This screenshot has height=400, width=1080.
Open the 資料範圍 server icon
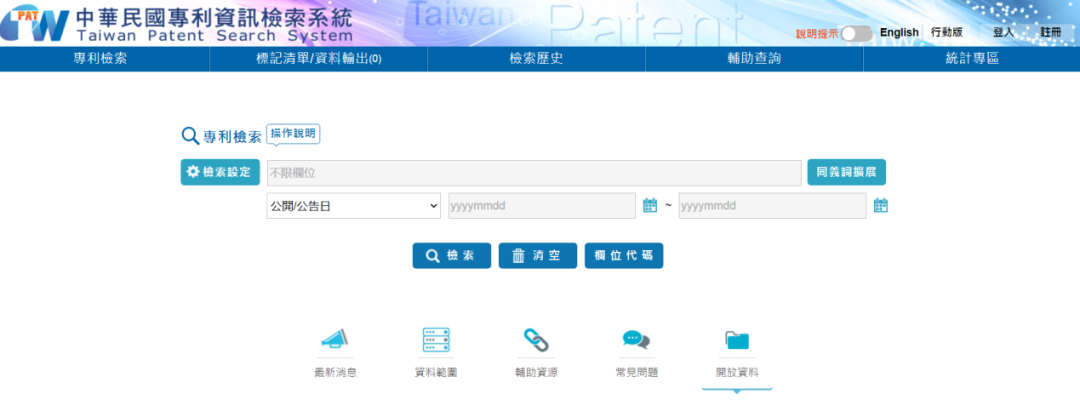436,339
